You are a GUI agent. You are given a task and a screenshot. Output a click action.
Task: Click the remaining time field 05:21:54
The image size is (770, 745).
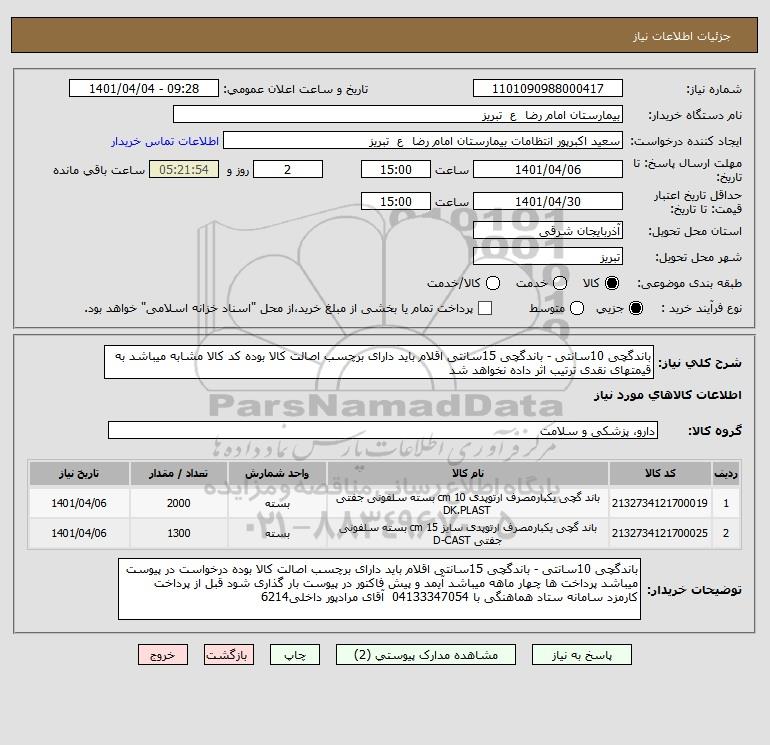(x=184, y=169)
